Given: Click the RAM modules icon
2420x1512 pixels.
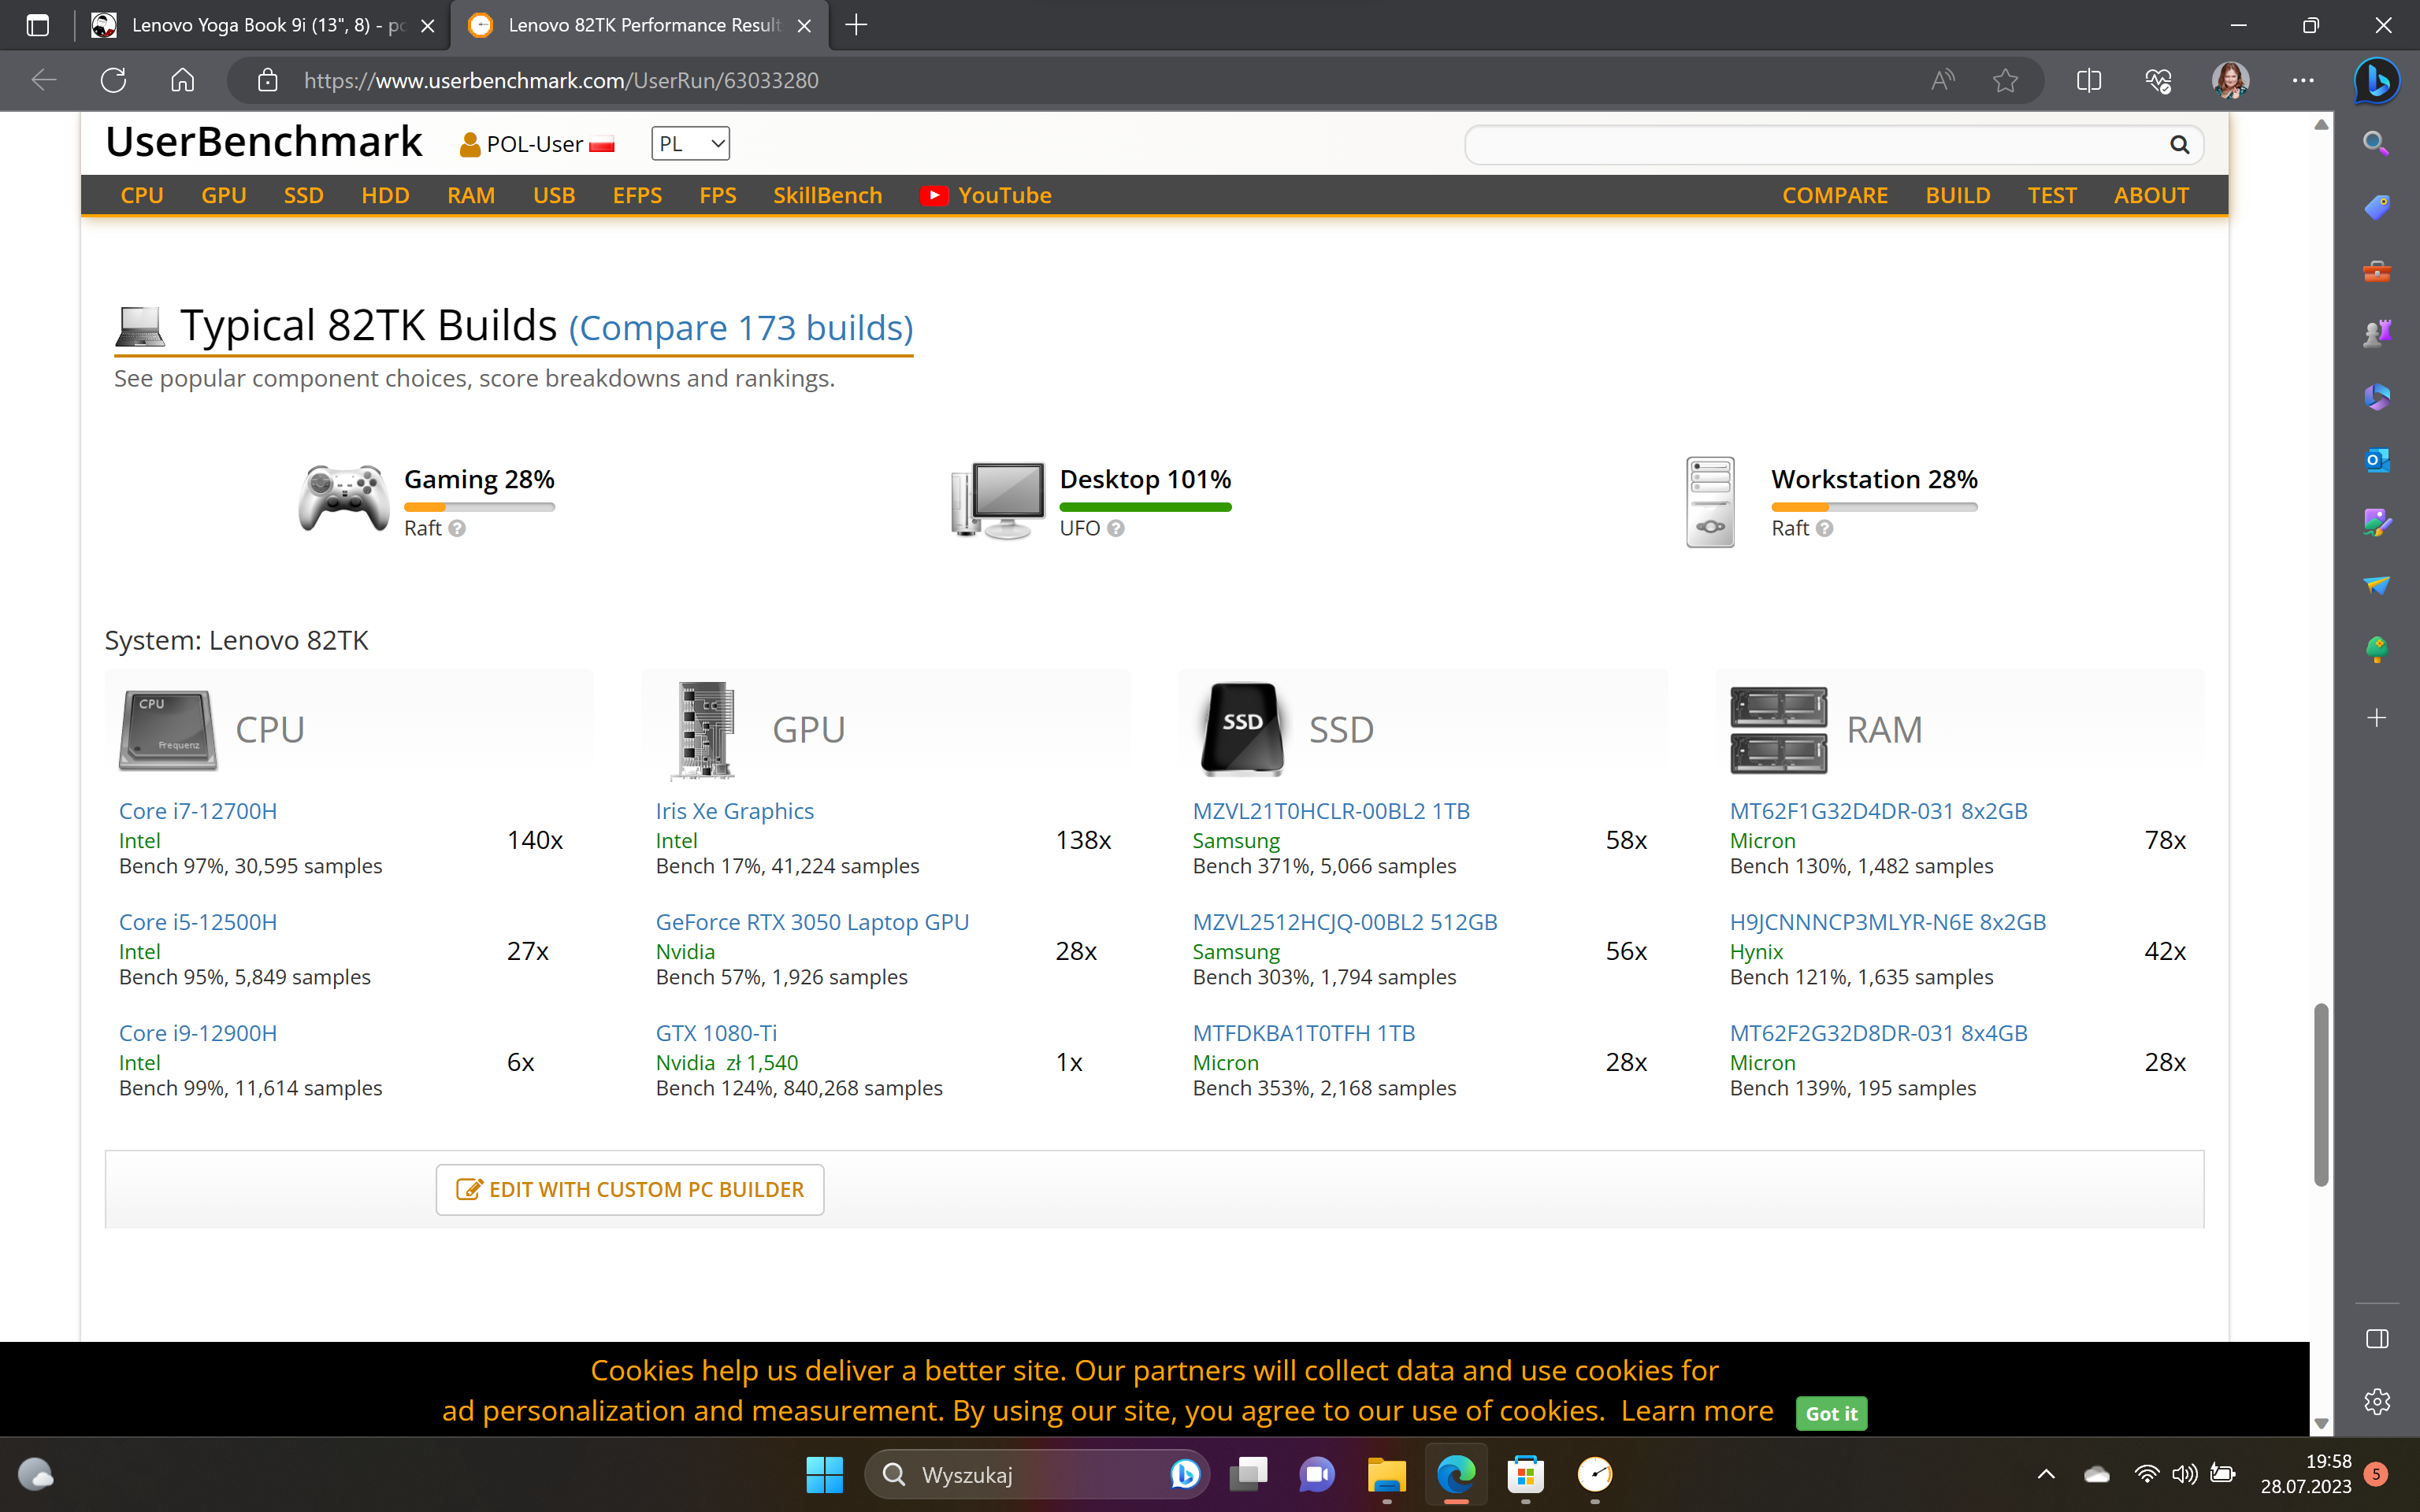Looking at the screenshot, I should click(x=1778, y=730).
